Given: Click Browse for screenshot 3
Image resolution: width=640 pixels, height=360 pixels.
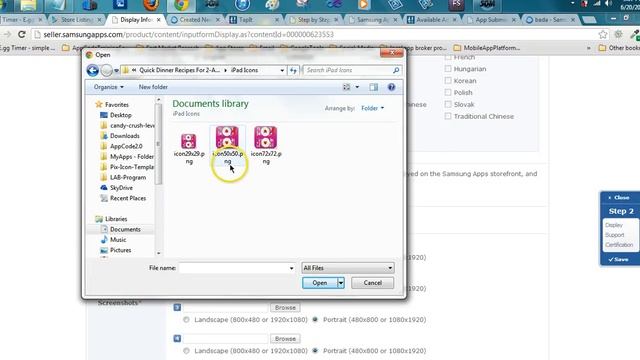Looking at the screenshot, I should (x=285, y=307).
